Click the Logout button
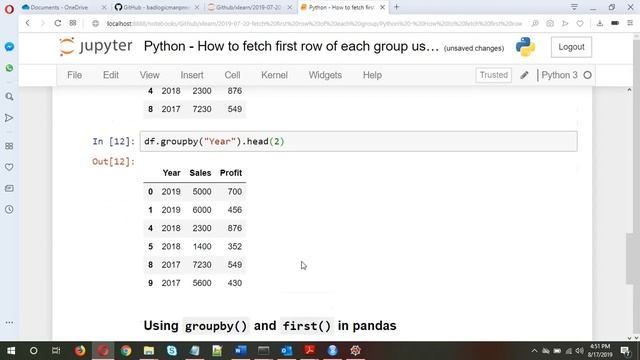The image size is (640, 360). click(571, 47)
